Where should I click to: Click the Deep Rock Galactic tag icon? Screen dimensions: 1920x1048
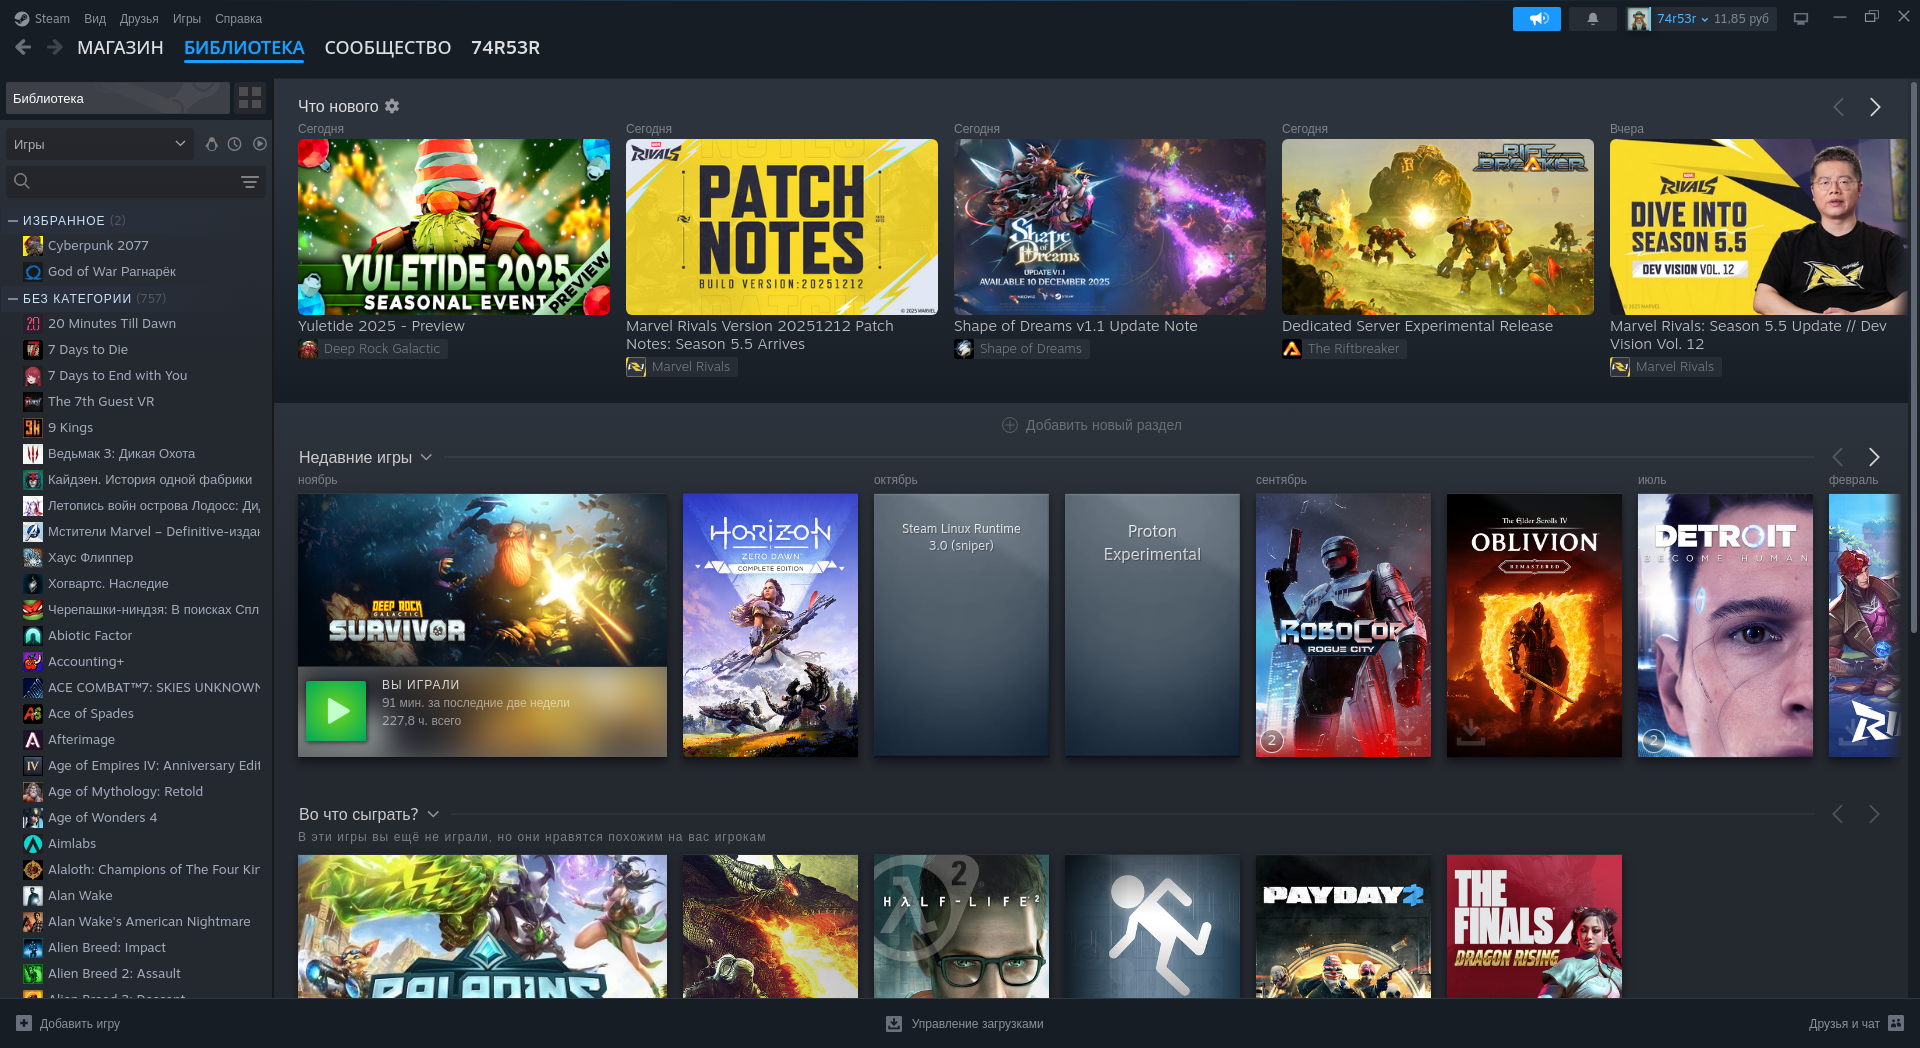(308, 349)
